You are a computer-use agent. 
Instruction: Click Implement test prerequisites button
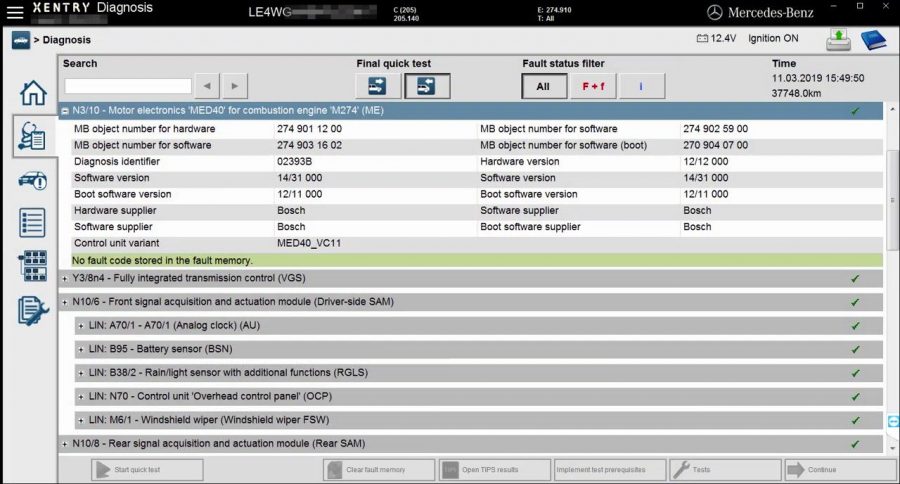pos(610,470)
